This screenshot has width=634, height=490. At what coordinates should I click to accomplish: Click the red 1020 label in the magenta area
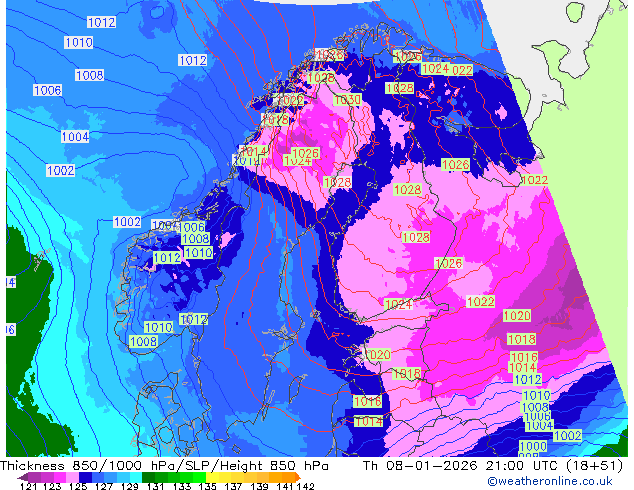pyautogui.click(x=517, y=315)
